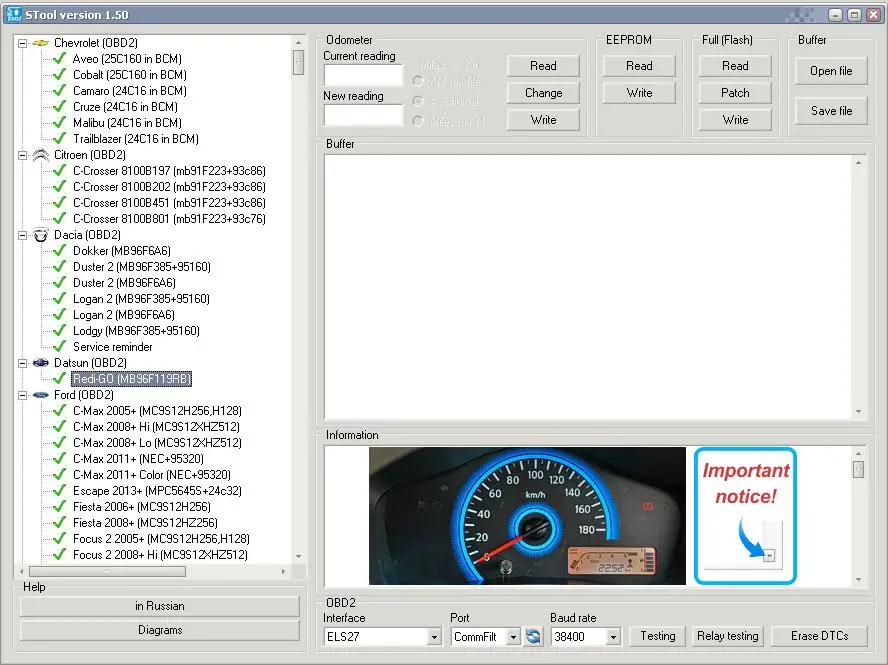Viewport: 888px width, 665px height.
Task: Click the Dacia brand logo icon
Action: [x=40, y=235]
